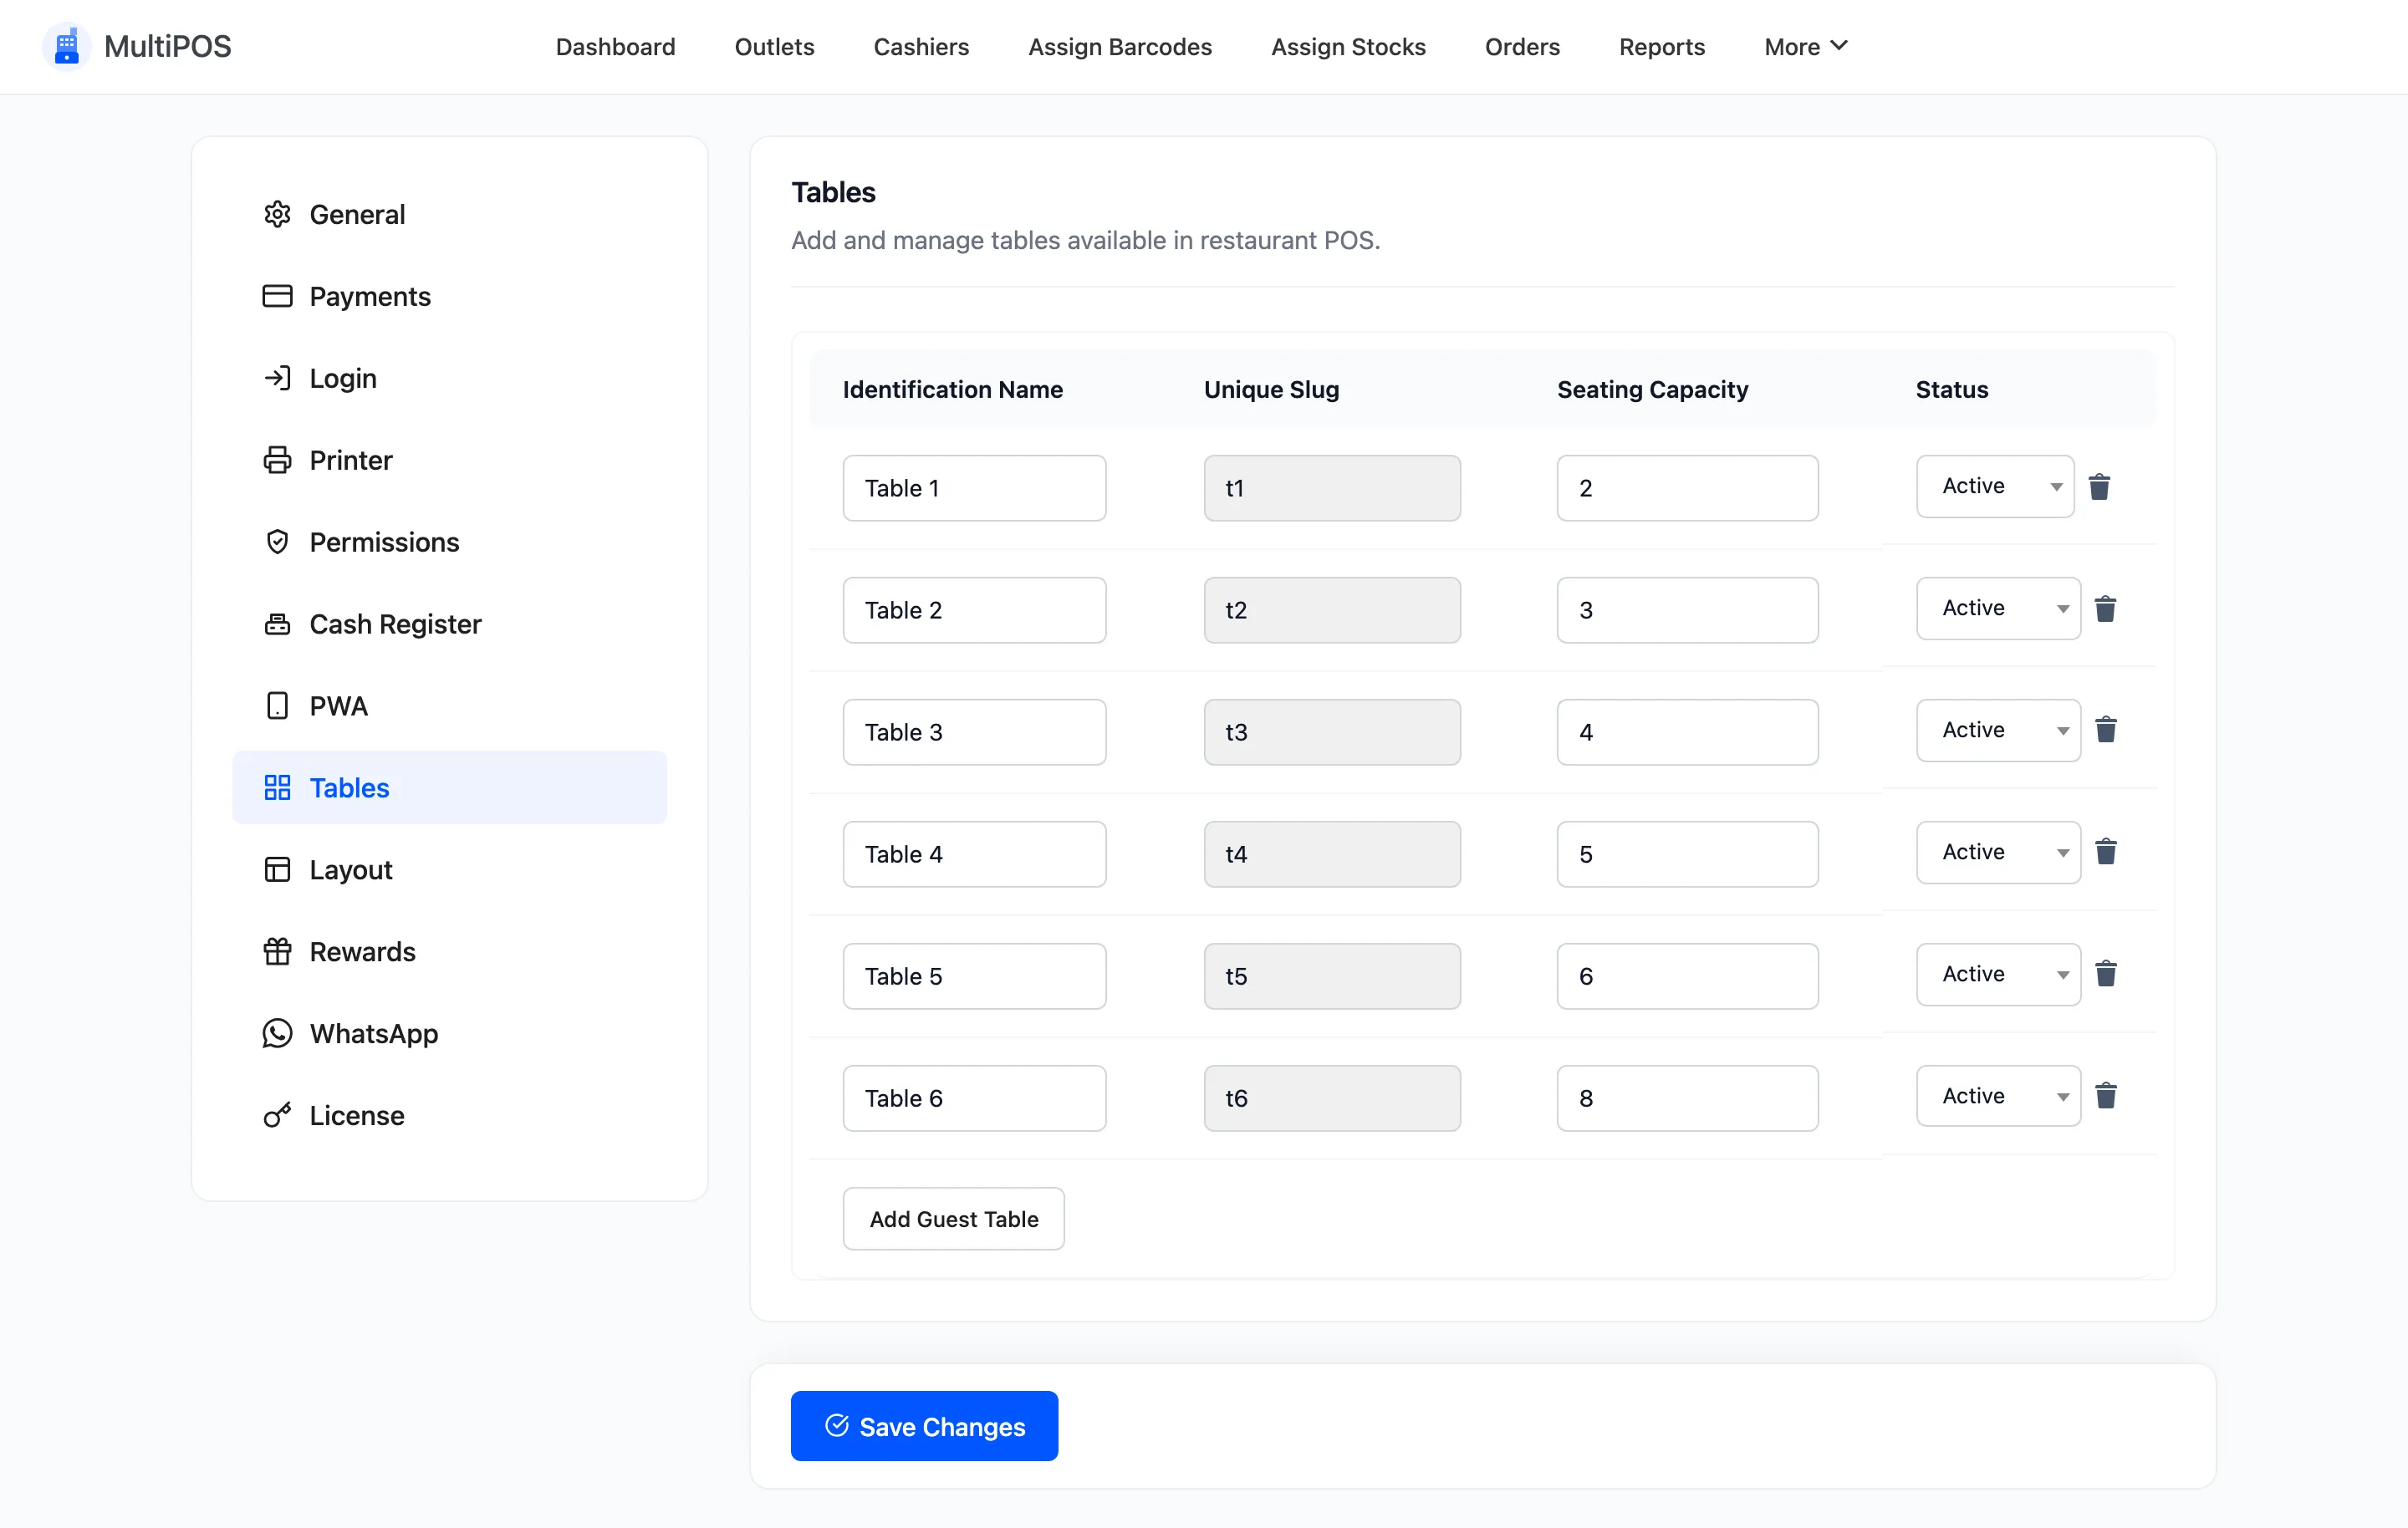2408x1528 pixels.
Task: Click the License key icon
Action: tap(277, 1115)
